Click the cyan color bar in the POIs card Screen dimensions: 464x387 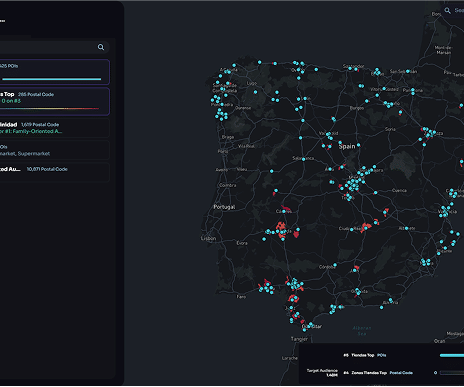(51, 79)
